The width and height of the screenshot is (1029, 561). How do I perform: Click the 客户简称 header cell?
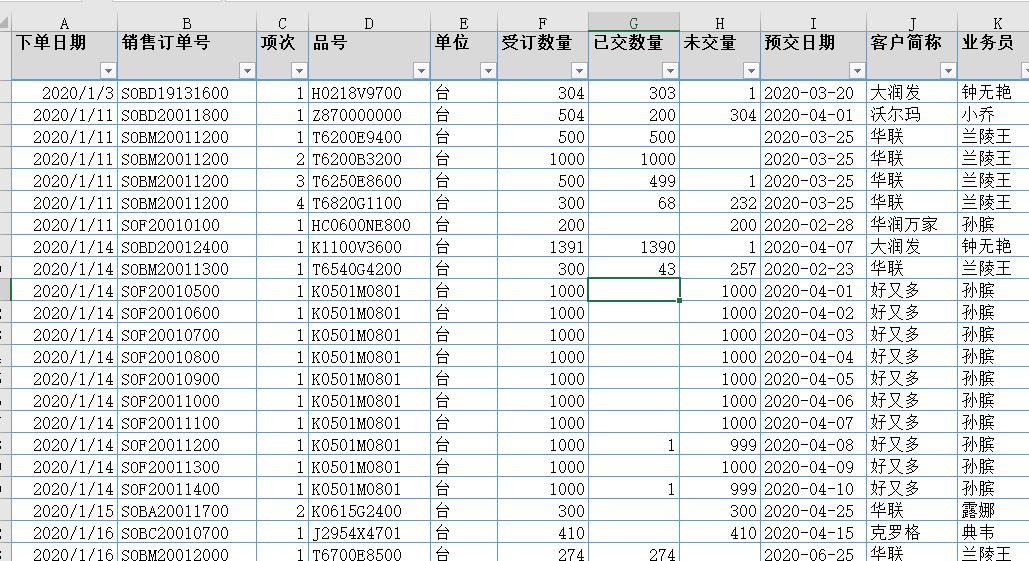[912, 55]
